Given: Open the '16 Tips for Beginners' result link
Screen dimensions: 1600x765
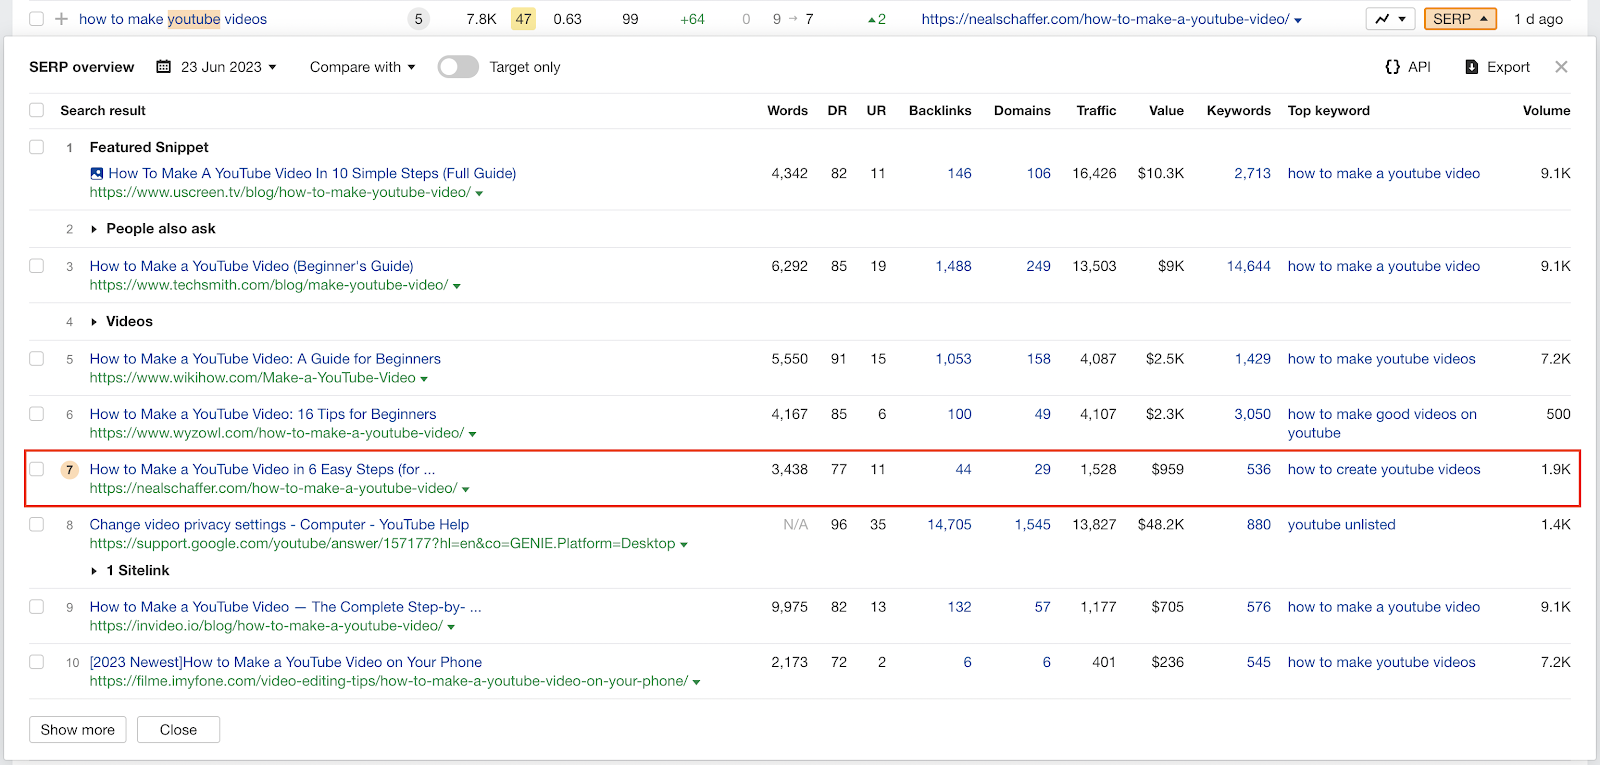Looking at the screenshot, I should [x=263, y=414].
